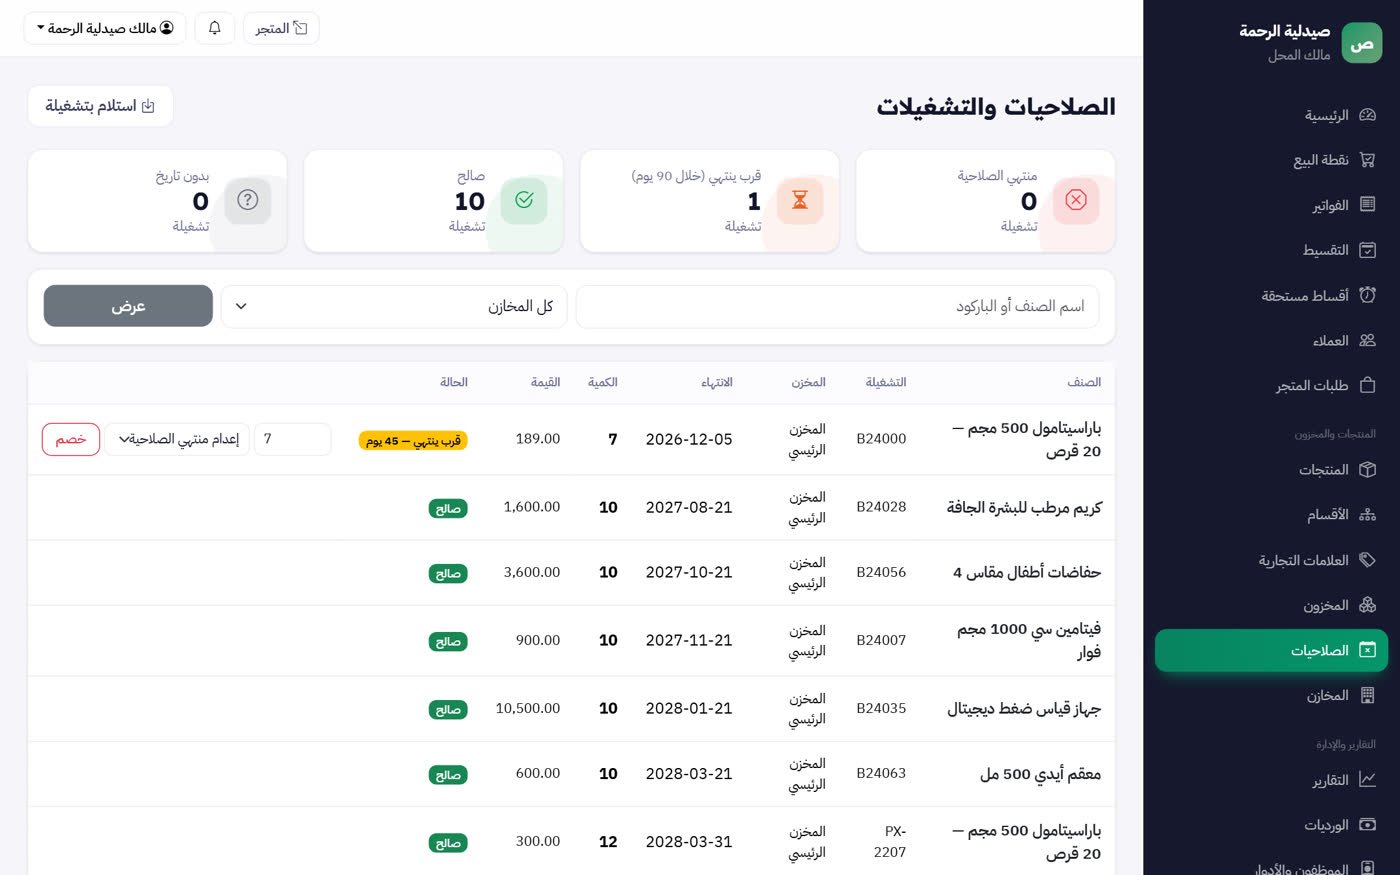Click the green ص pharmacy logo
The width and height of the screenshot is (1400, 875).
[1361, 43]
